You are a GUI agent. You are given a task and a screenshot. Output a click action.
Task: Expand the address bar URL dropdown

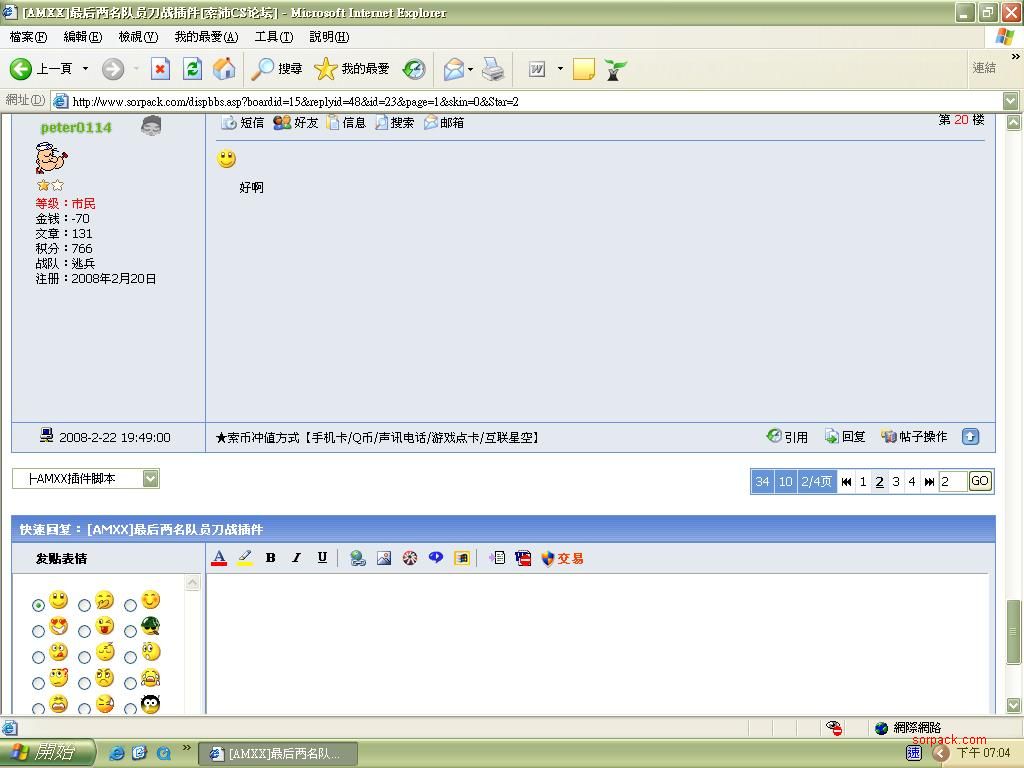(1010, 101)
